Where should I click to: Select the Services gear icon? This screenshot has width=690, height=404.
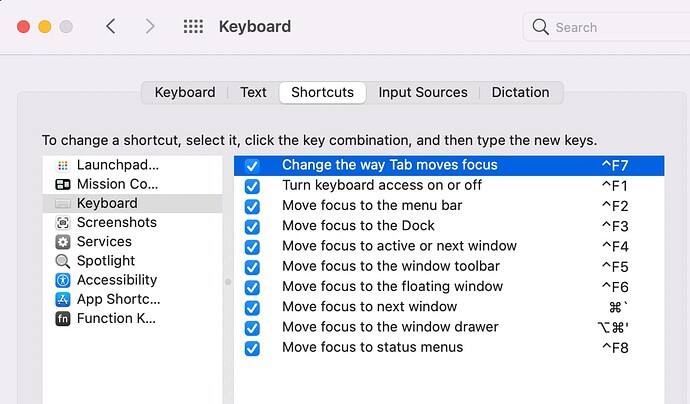pyautogui.click(x=63, y=242)
